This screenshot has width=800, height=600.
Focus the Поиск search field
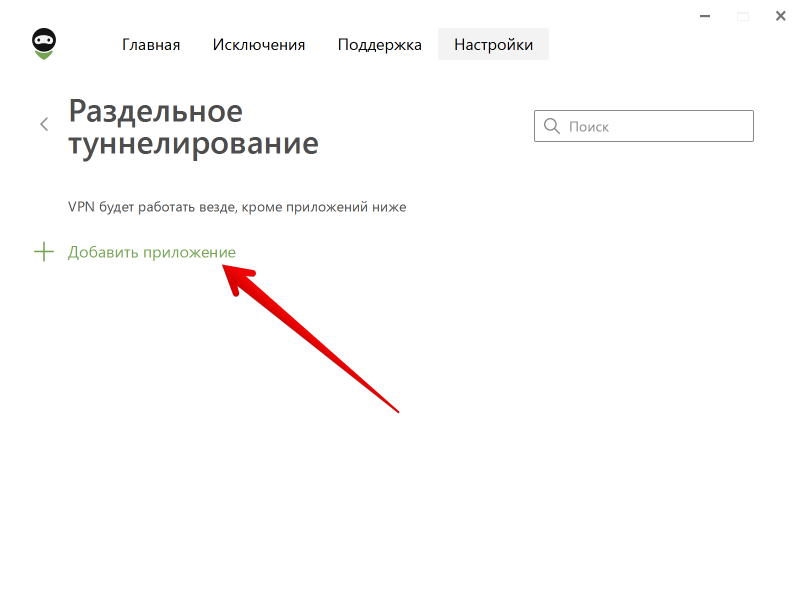tap(644, 126)
